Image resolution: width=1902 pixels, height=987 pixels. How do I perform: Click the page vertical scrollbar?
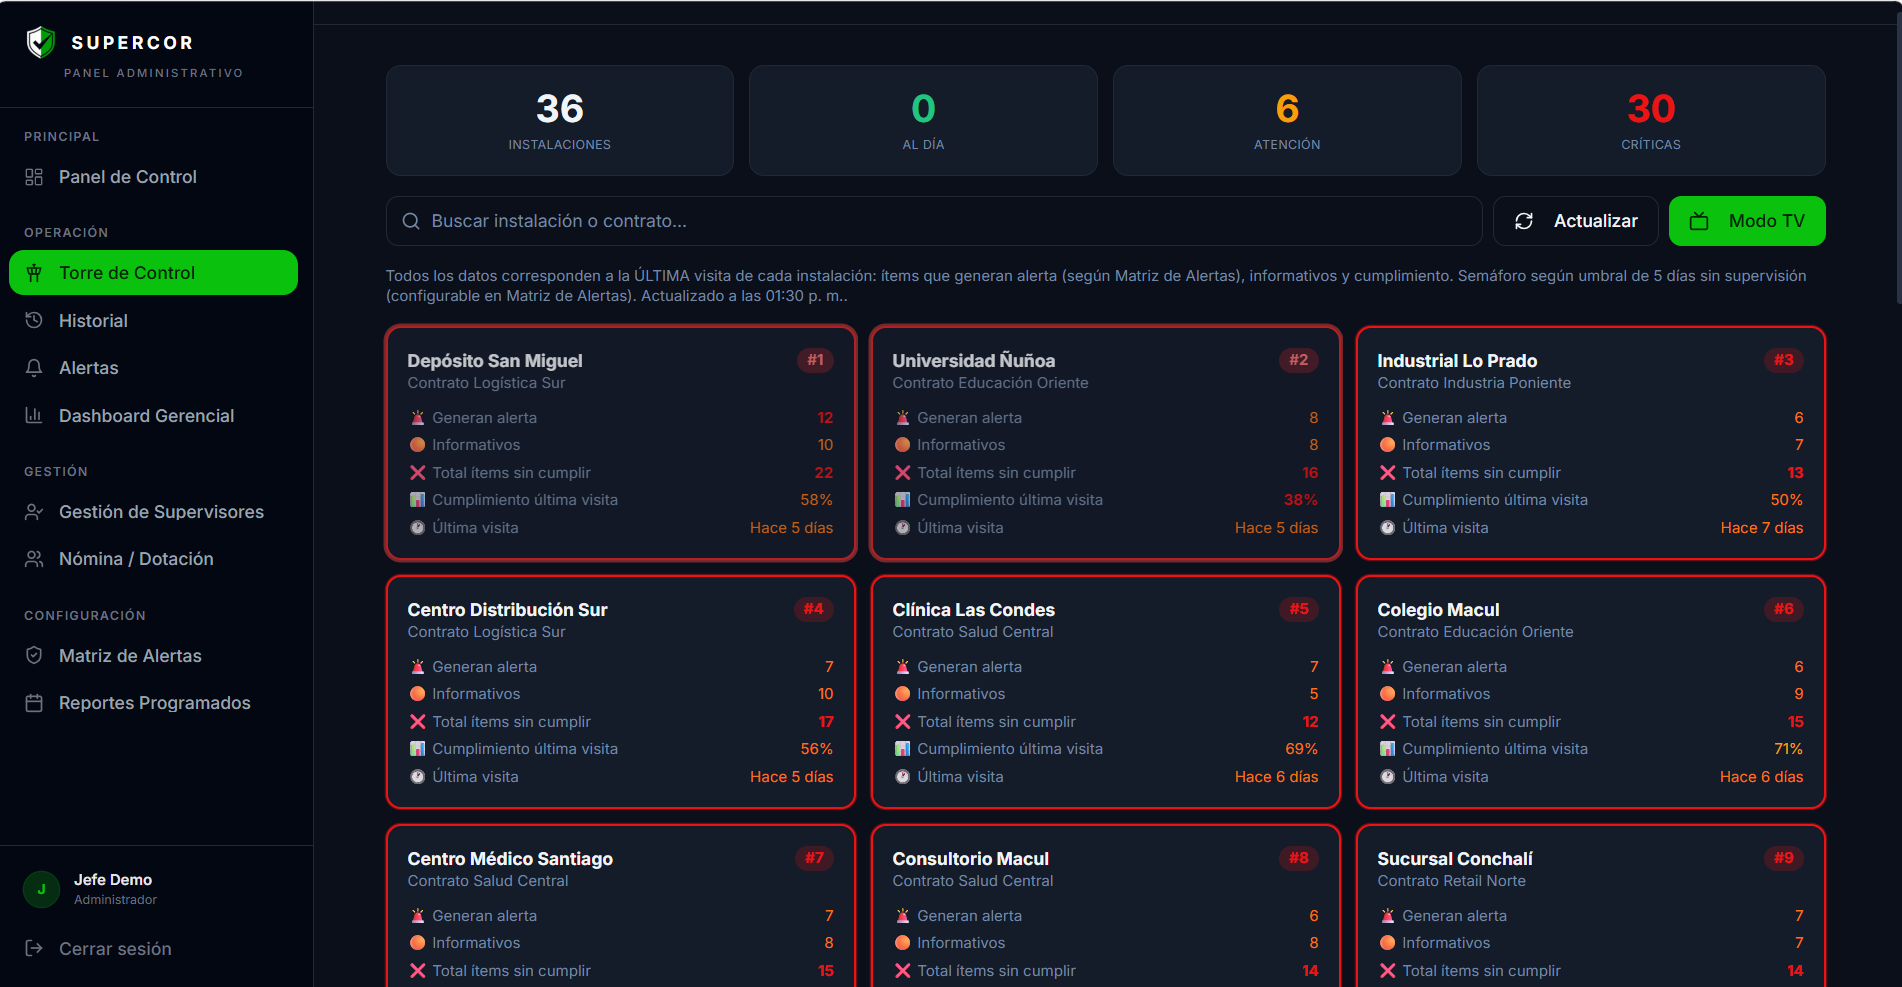[x=1898, y=160]
